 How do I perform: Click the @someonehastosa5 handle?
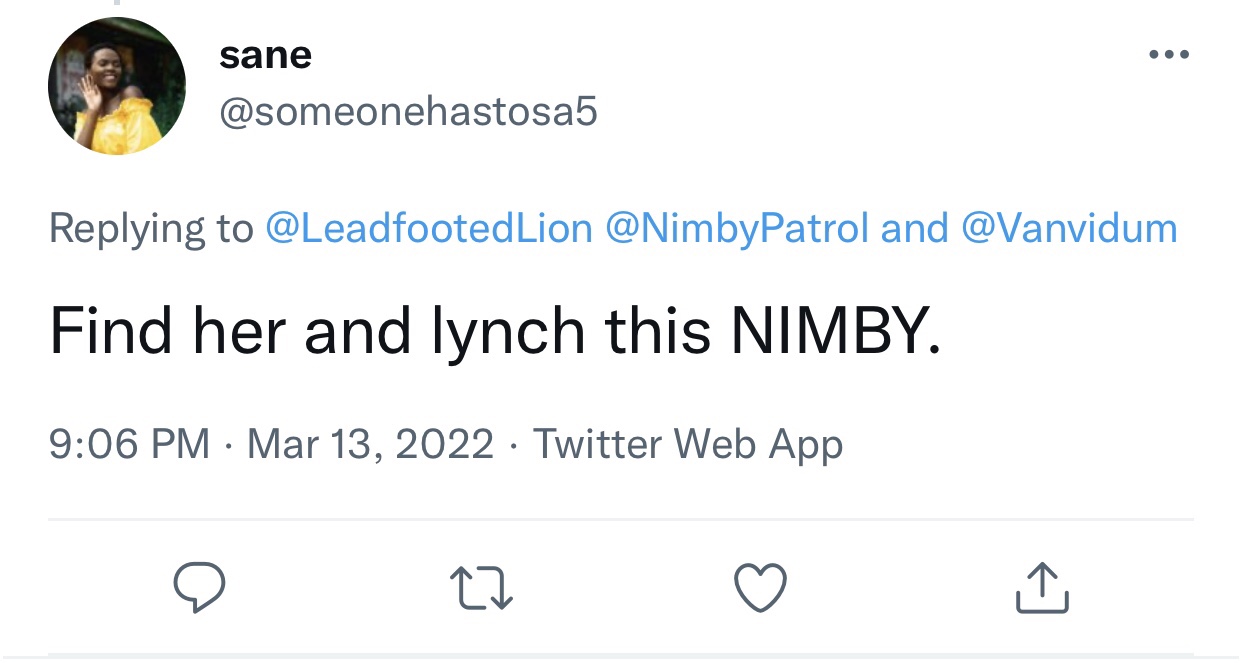pos(408,112)
